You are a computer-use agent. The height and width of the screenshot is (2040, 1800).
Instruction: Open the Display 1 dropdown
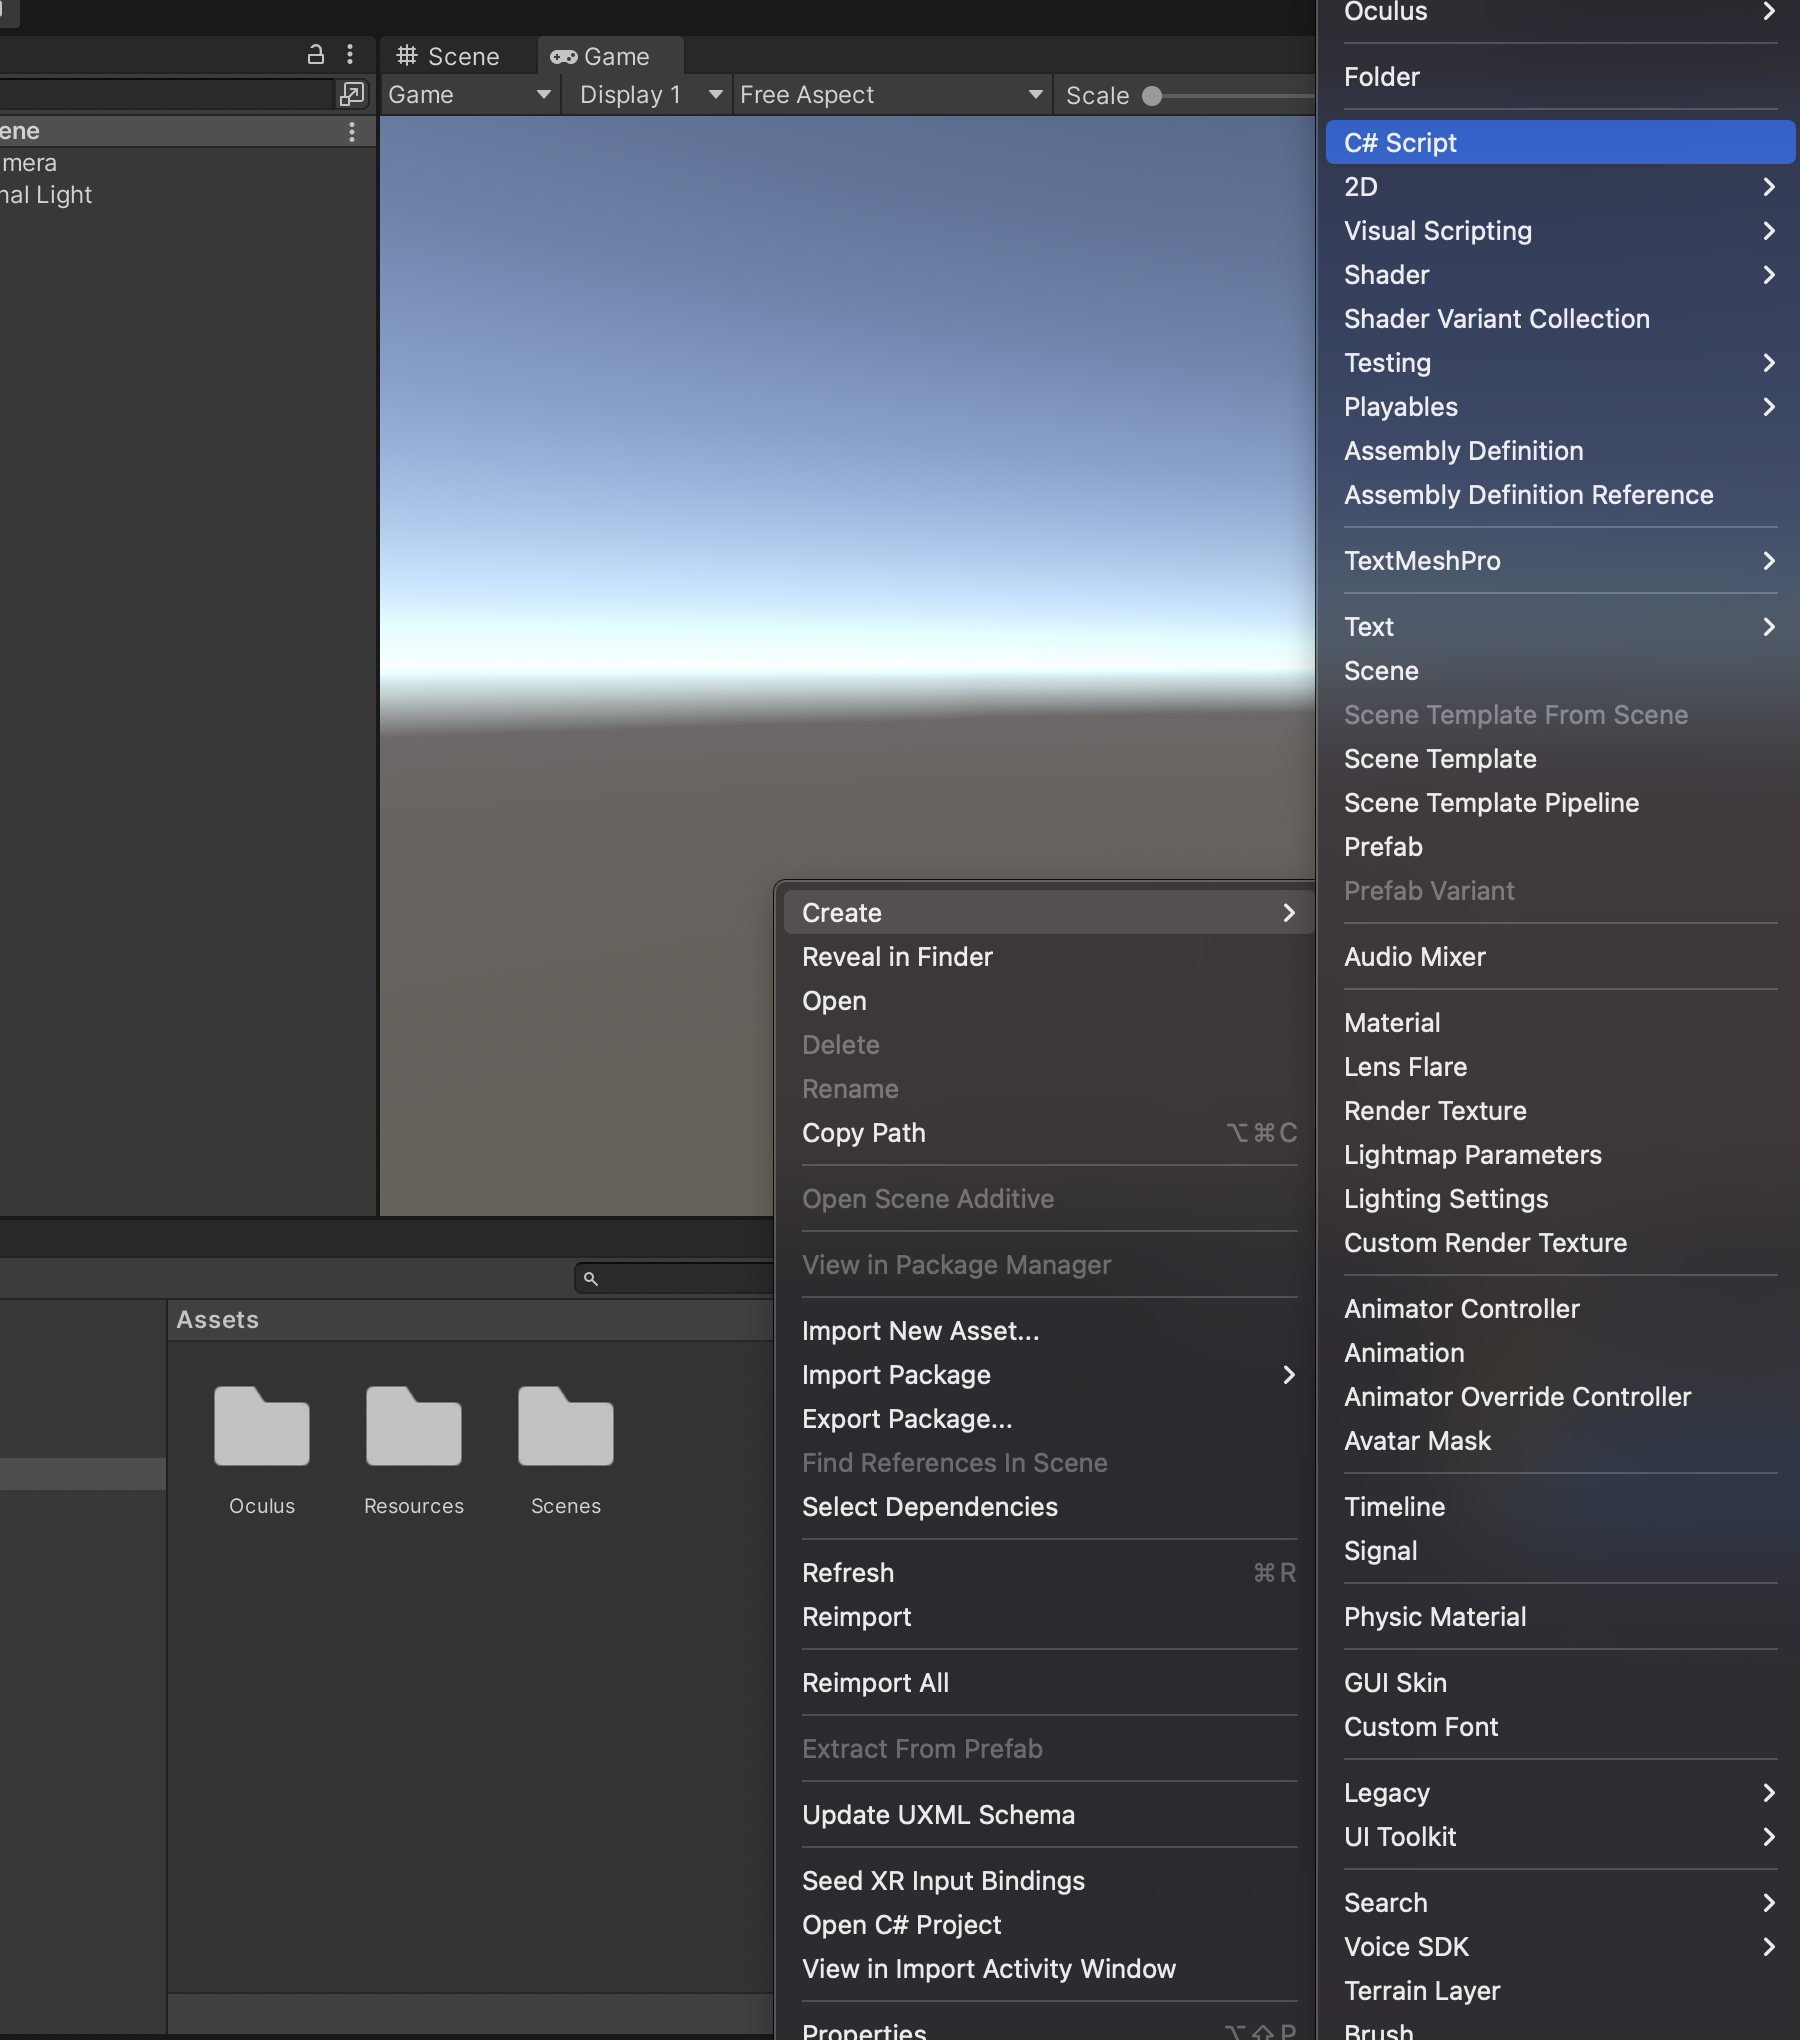click(x=647, y=94)
